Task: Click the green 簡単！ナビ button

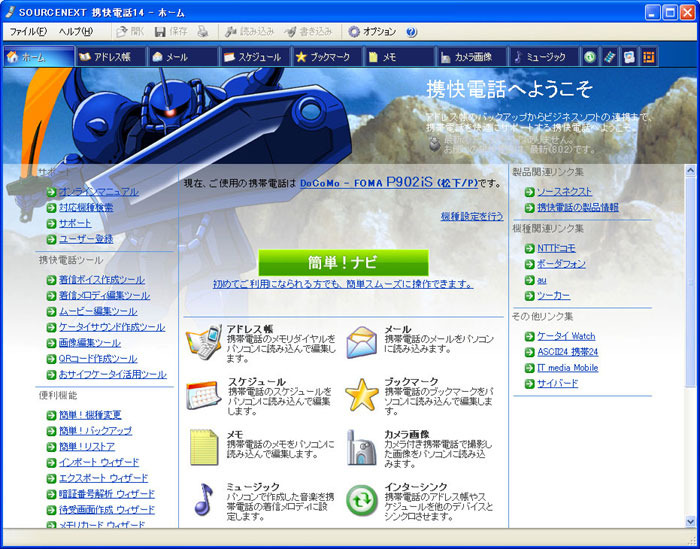Action: pos(343,262)
